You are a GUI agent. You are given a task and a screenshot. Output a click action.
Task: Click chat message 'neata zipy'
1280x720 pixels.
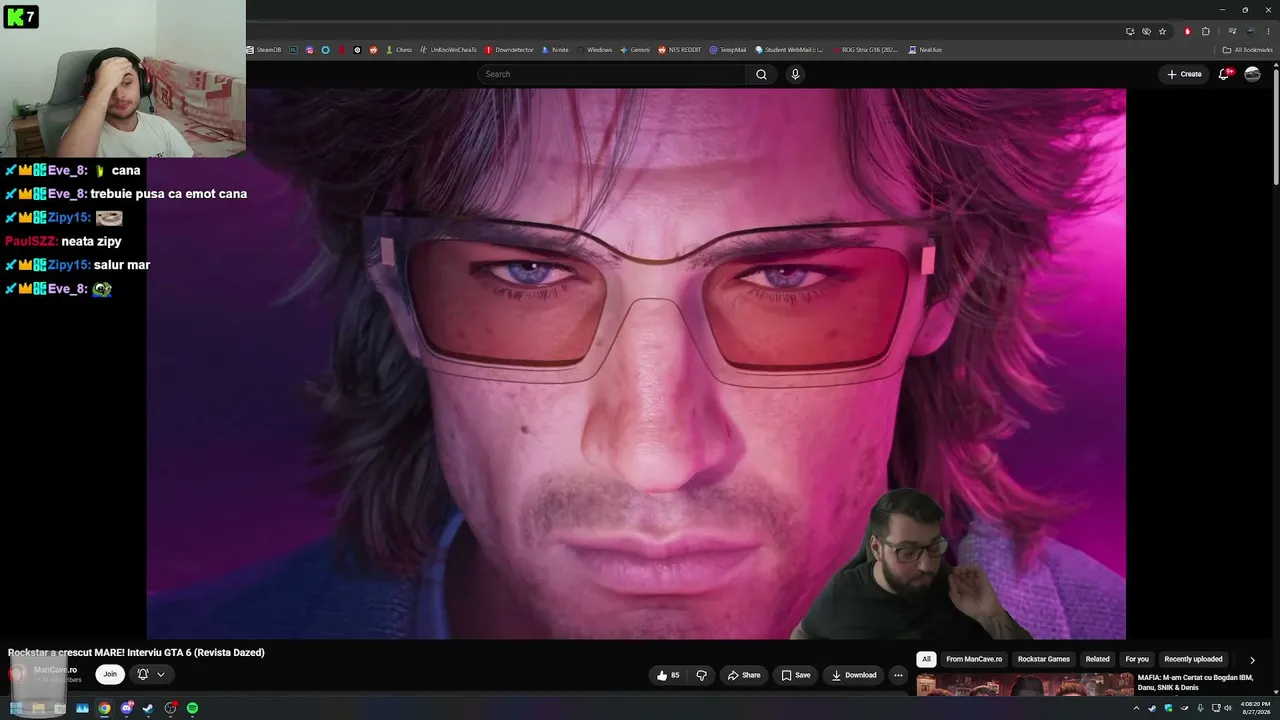click(x=91, y=241)
